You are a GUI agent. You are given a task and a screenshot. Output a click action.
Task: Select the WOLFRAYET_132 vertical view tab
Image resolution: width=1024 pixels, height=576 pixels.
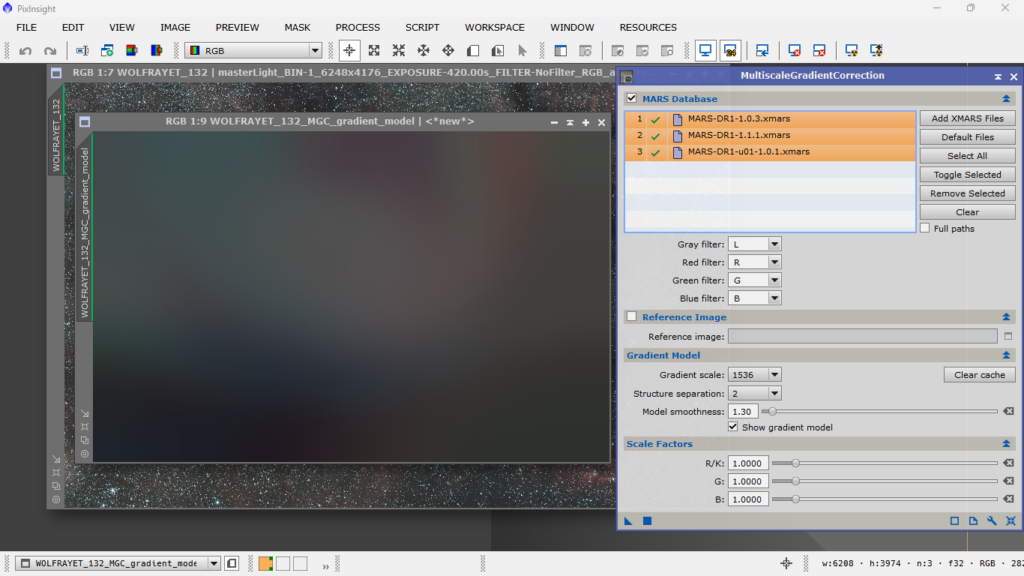[56, 135]
